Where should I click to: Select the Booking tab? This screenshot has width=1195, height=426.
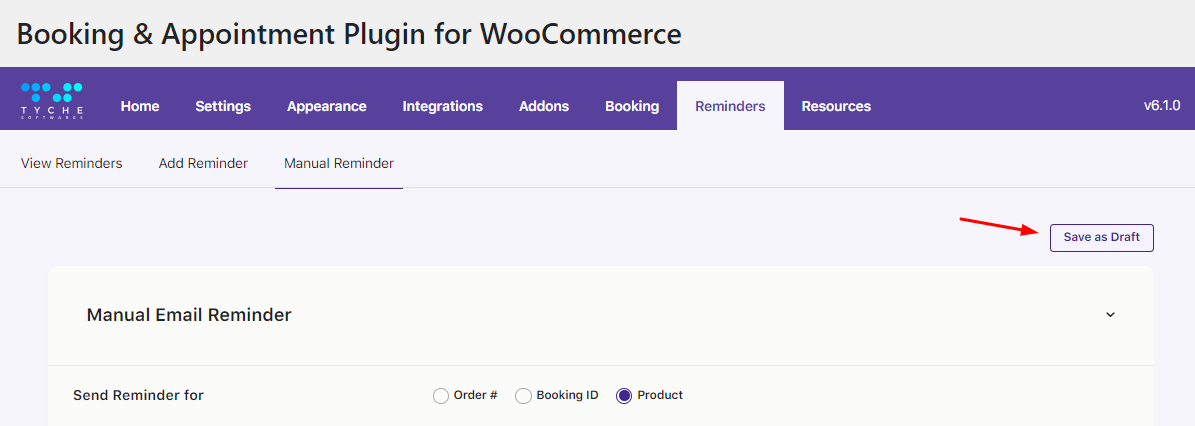pyautogui.click(x=632, y=106)
